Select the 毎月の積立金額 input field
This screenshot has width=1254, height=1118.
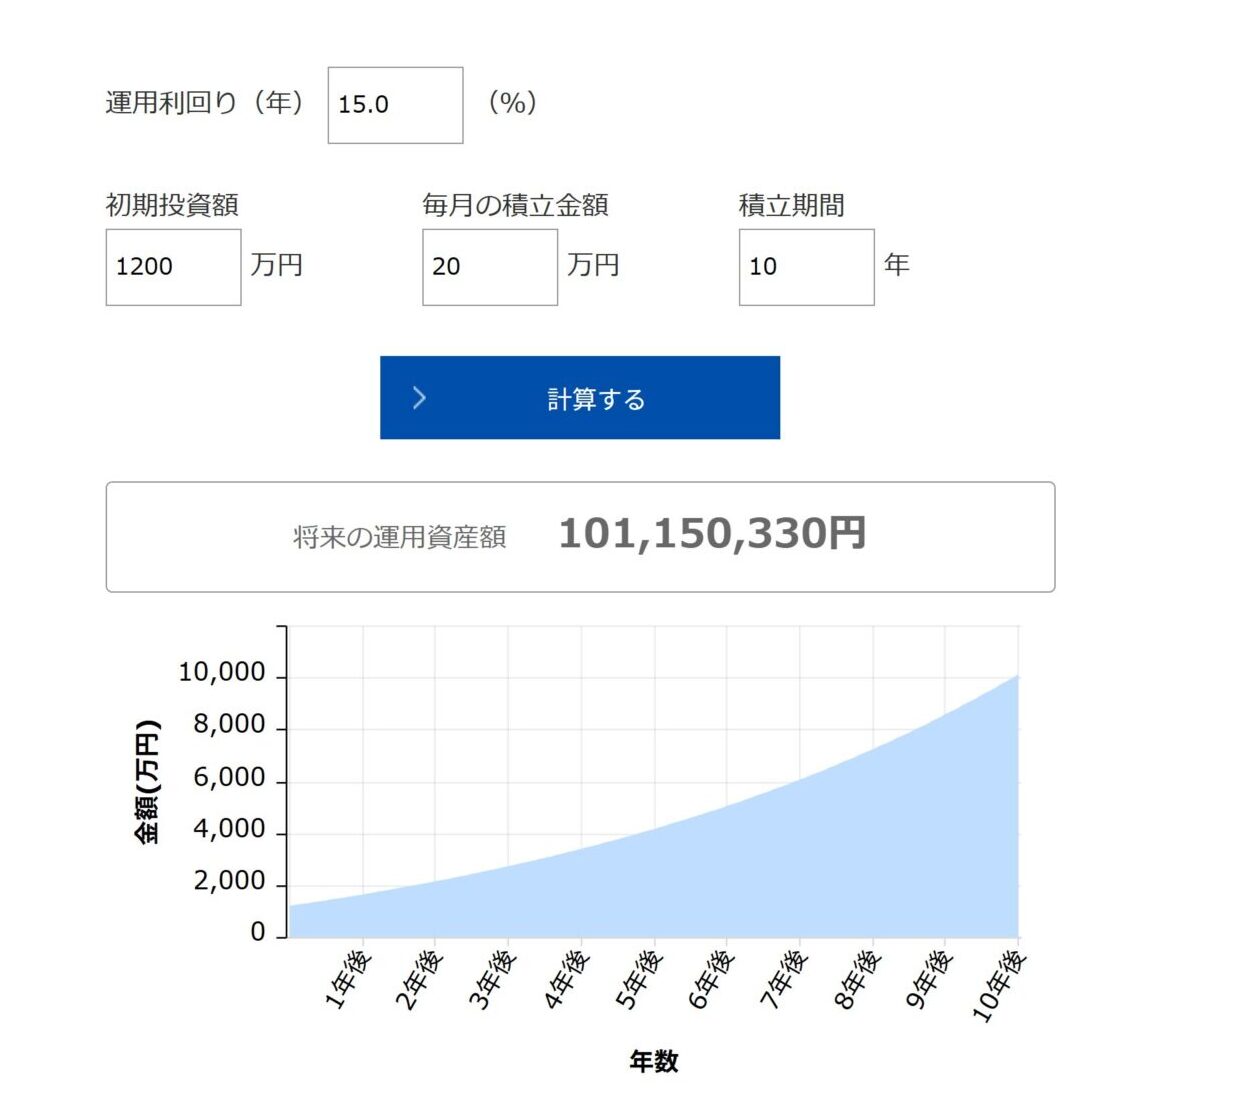pos(489,267)
